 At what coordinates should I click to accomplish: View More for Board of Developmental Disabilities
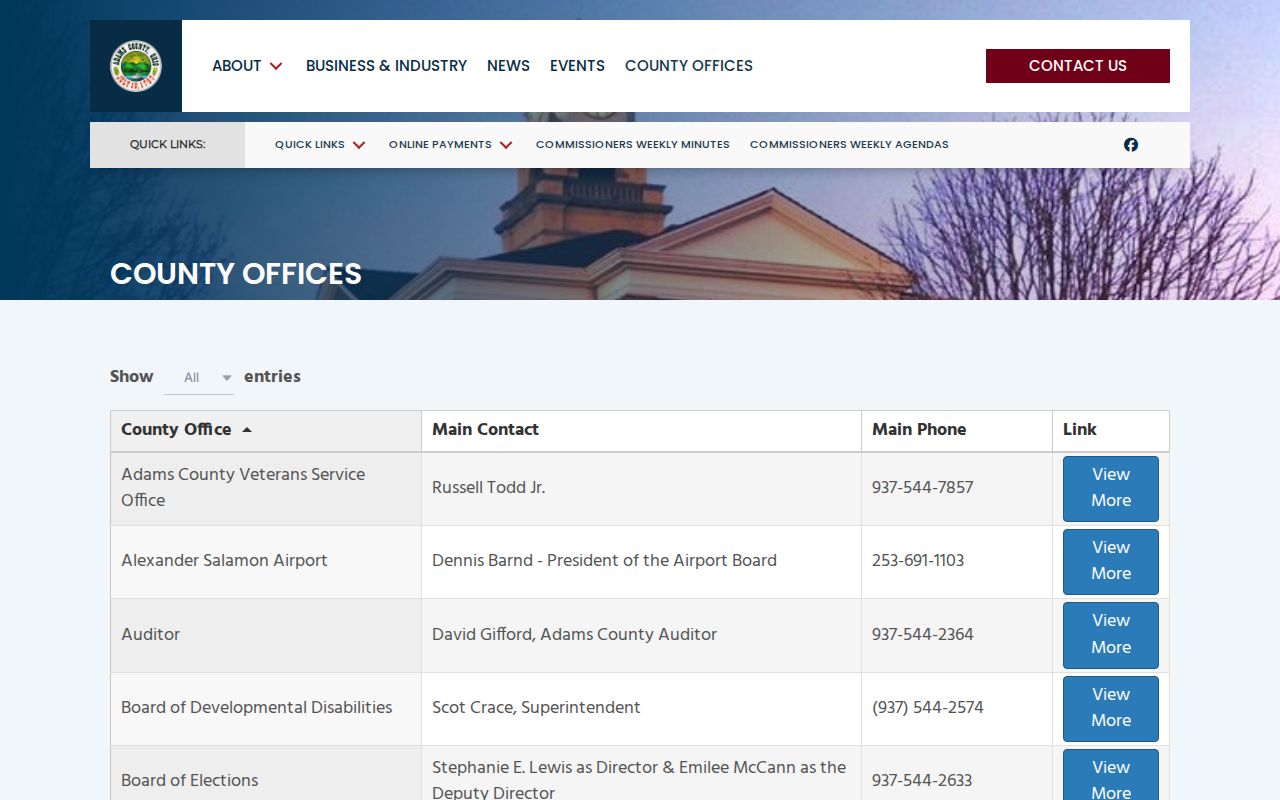pyautogui.click(x=1111, y=708)
